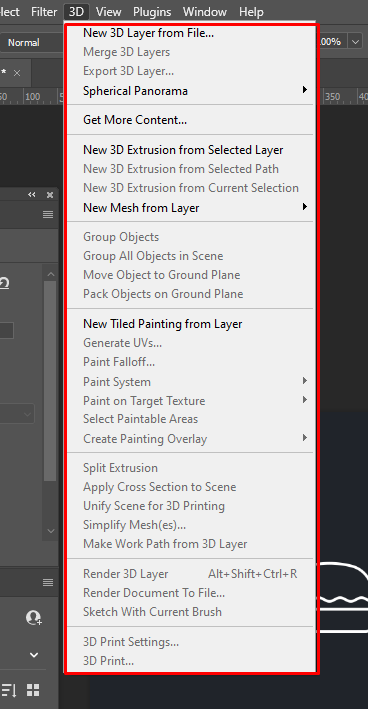
Task: Open the Help menu
Action: [251, 11]
